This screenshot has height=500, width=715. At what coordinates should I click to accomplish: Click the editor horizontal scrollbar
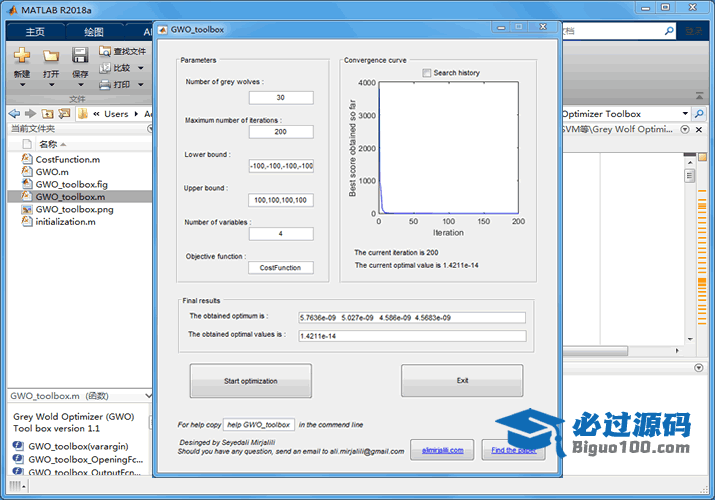tap(595, 351)
